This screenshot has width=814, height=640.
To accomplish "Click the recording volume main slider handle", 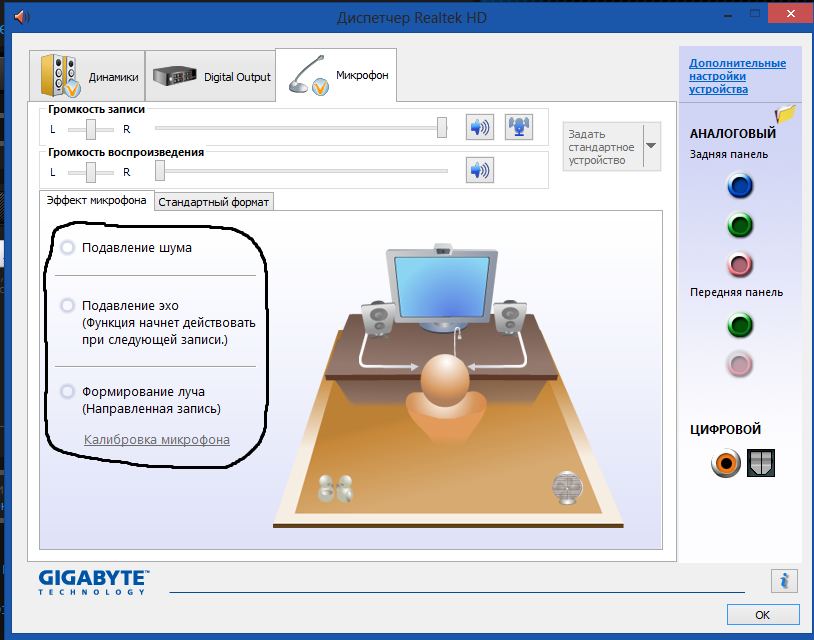I will click(442, 127).
